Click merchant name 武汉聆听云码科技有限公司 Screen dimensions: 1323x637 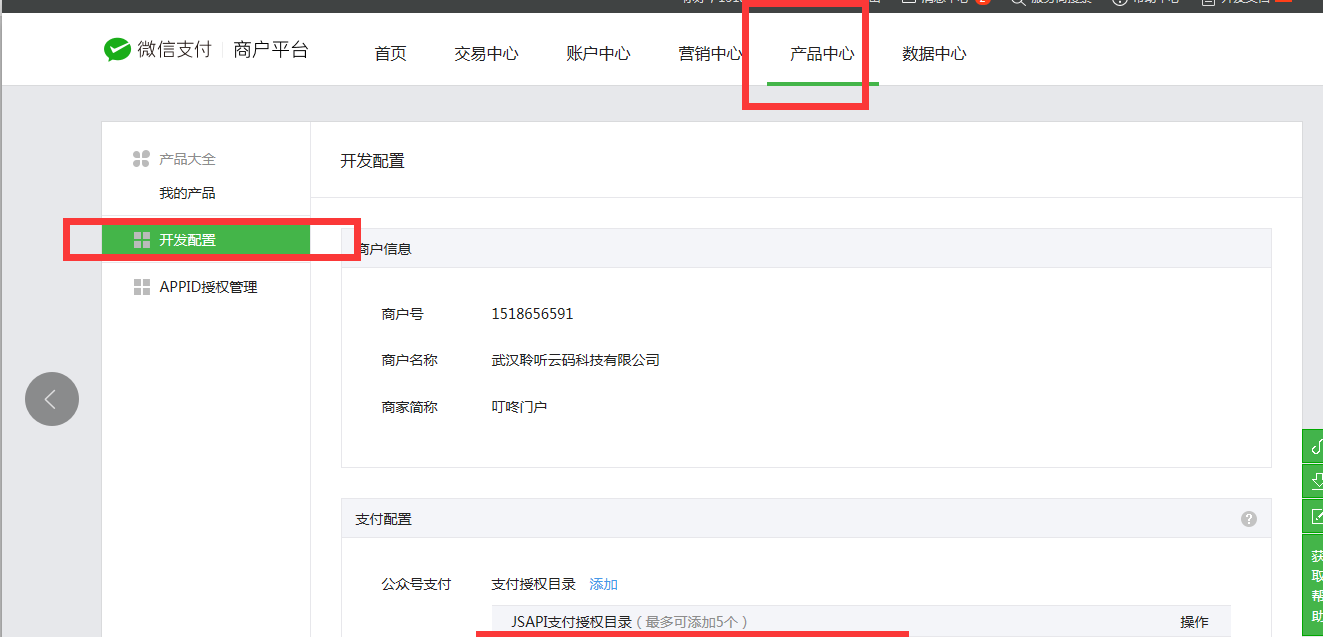575,360
